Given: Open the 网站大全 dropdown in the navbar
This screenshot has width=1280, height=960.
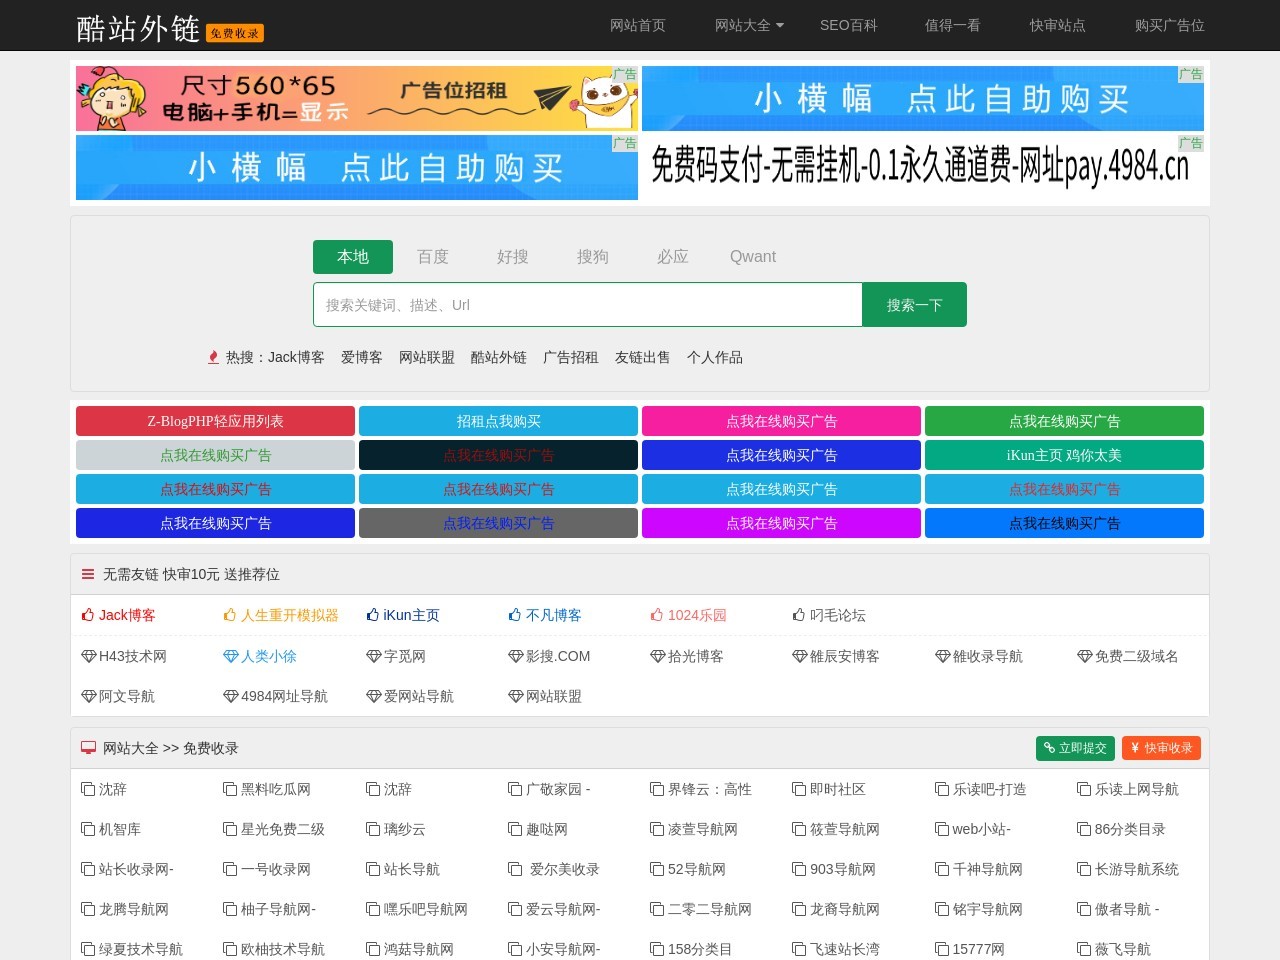Looking at the screenshot, I should click(x=748, y=26).
